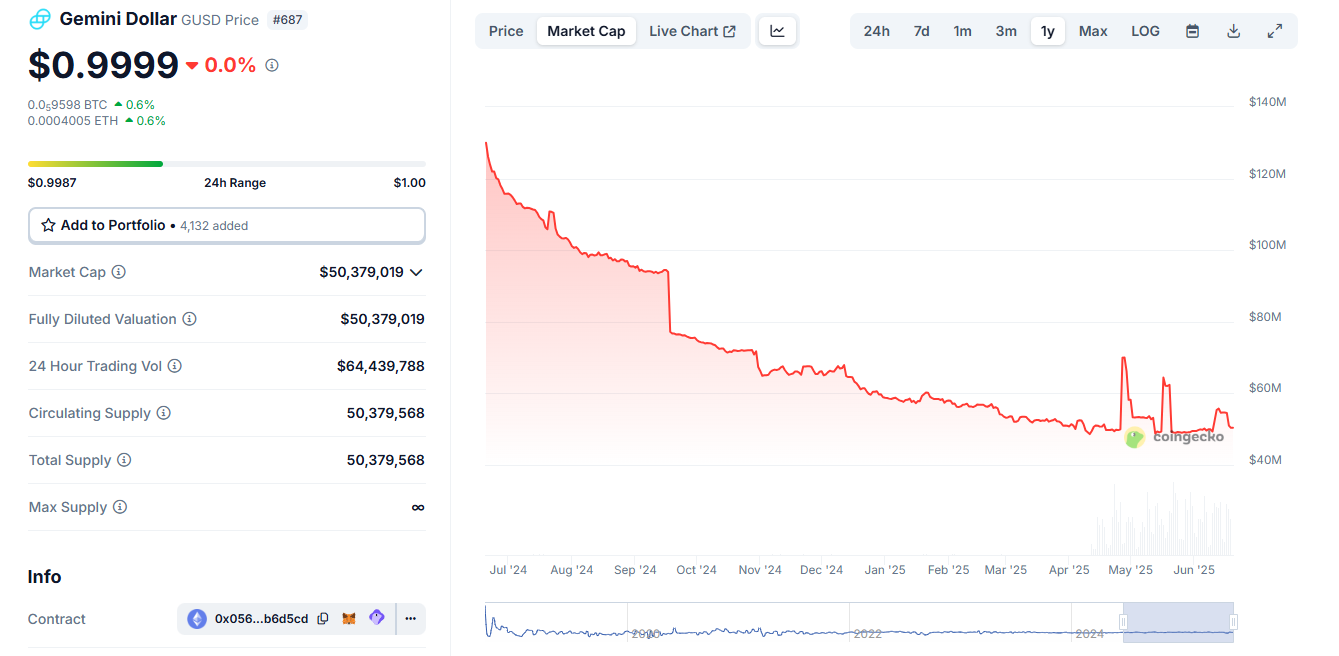Open more contract options via ellipsis icon

pos(410,618)
